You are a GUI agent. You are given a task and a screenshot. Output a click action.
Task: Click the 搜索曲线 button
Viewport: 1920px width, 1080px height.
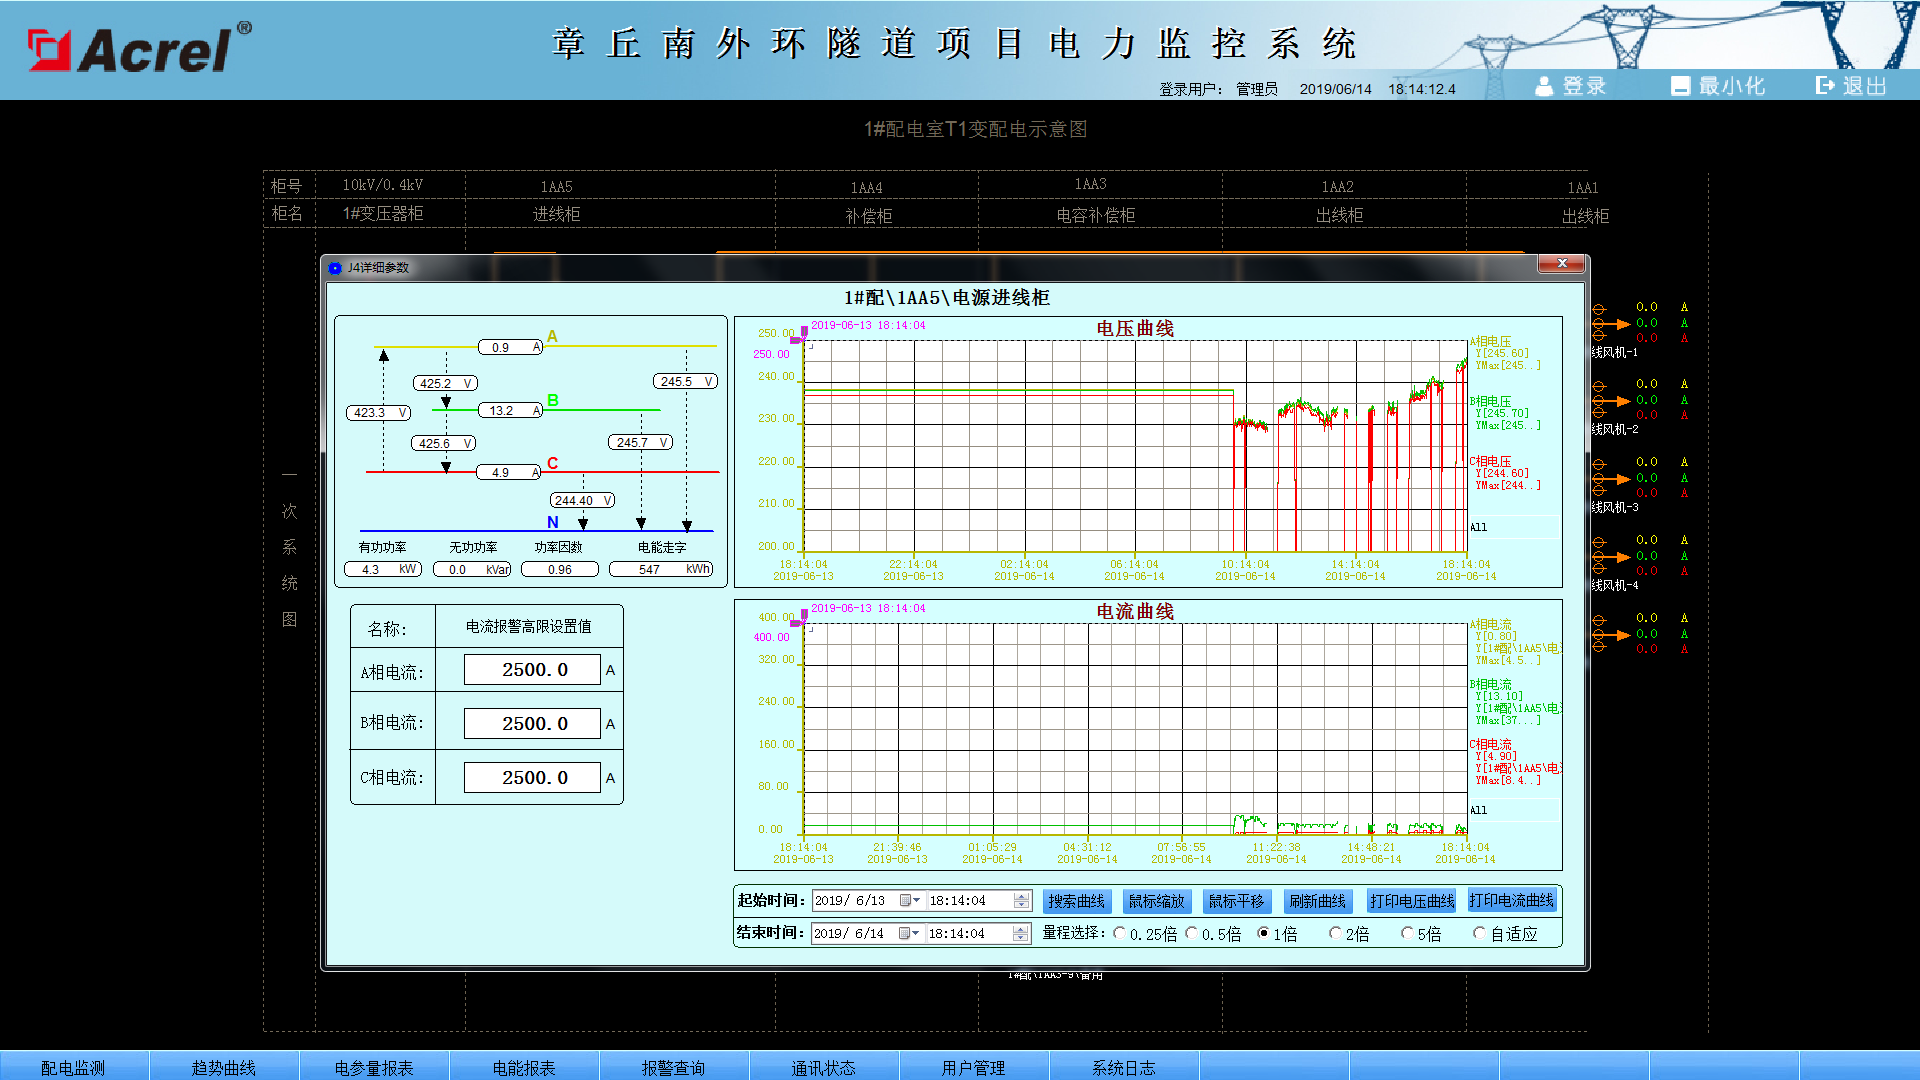[x=1076, y=901]
